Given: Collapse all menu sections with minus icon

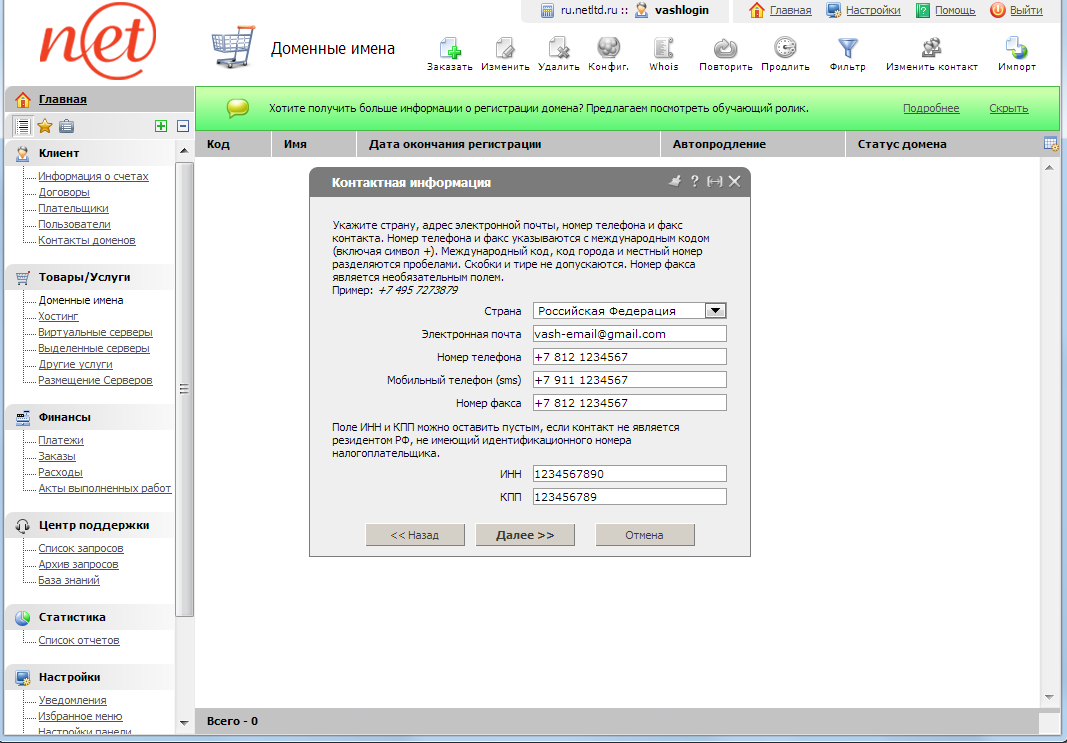Looking at the screenshot, I should click(x=183, y=126).
